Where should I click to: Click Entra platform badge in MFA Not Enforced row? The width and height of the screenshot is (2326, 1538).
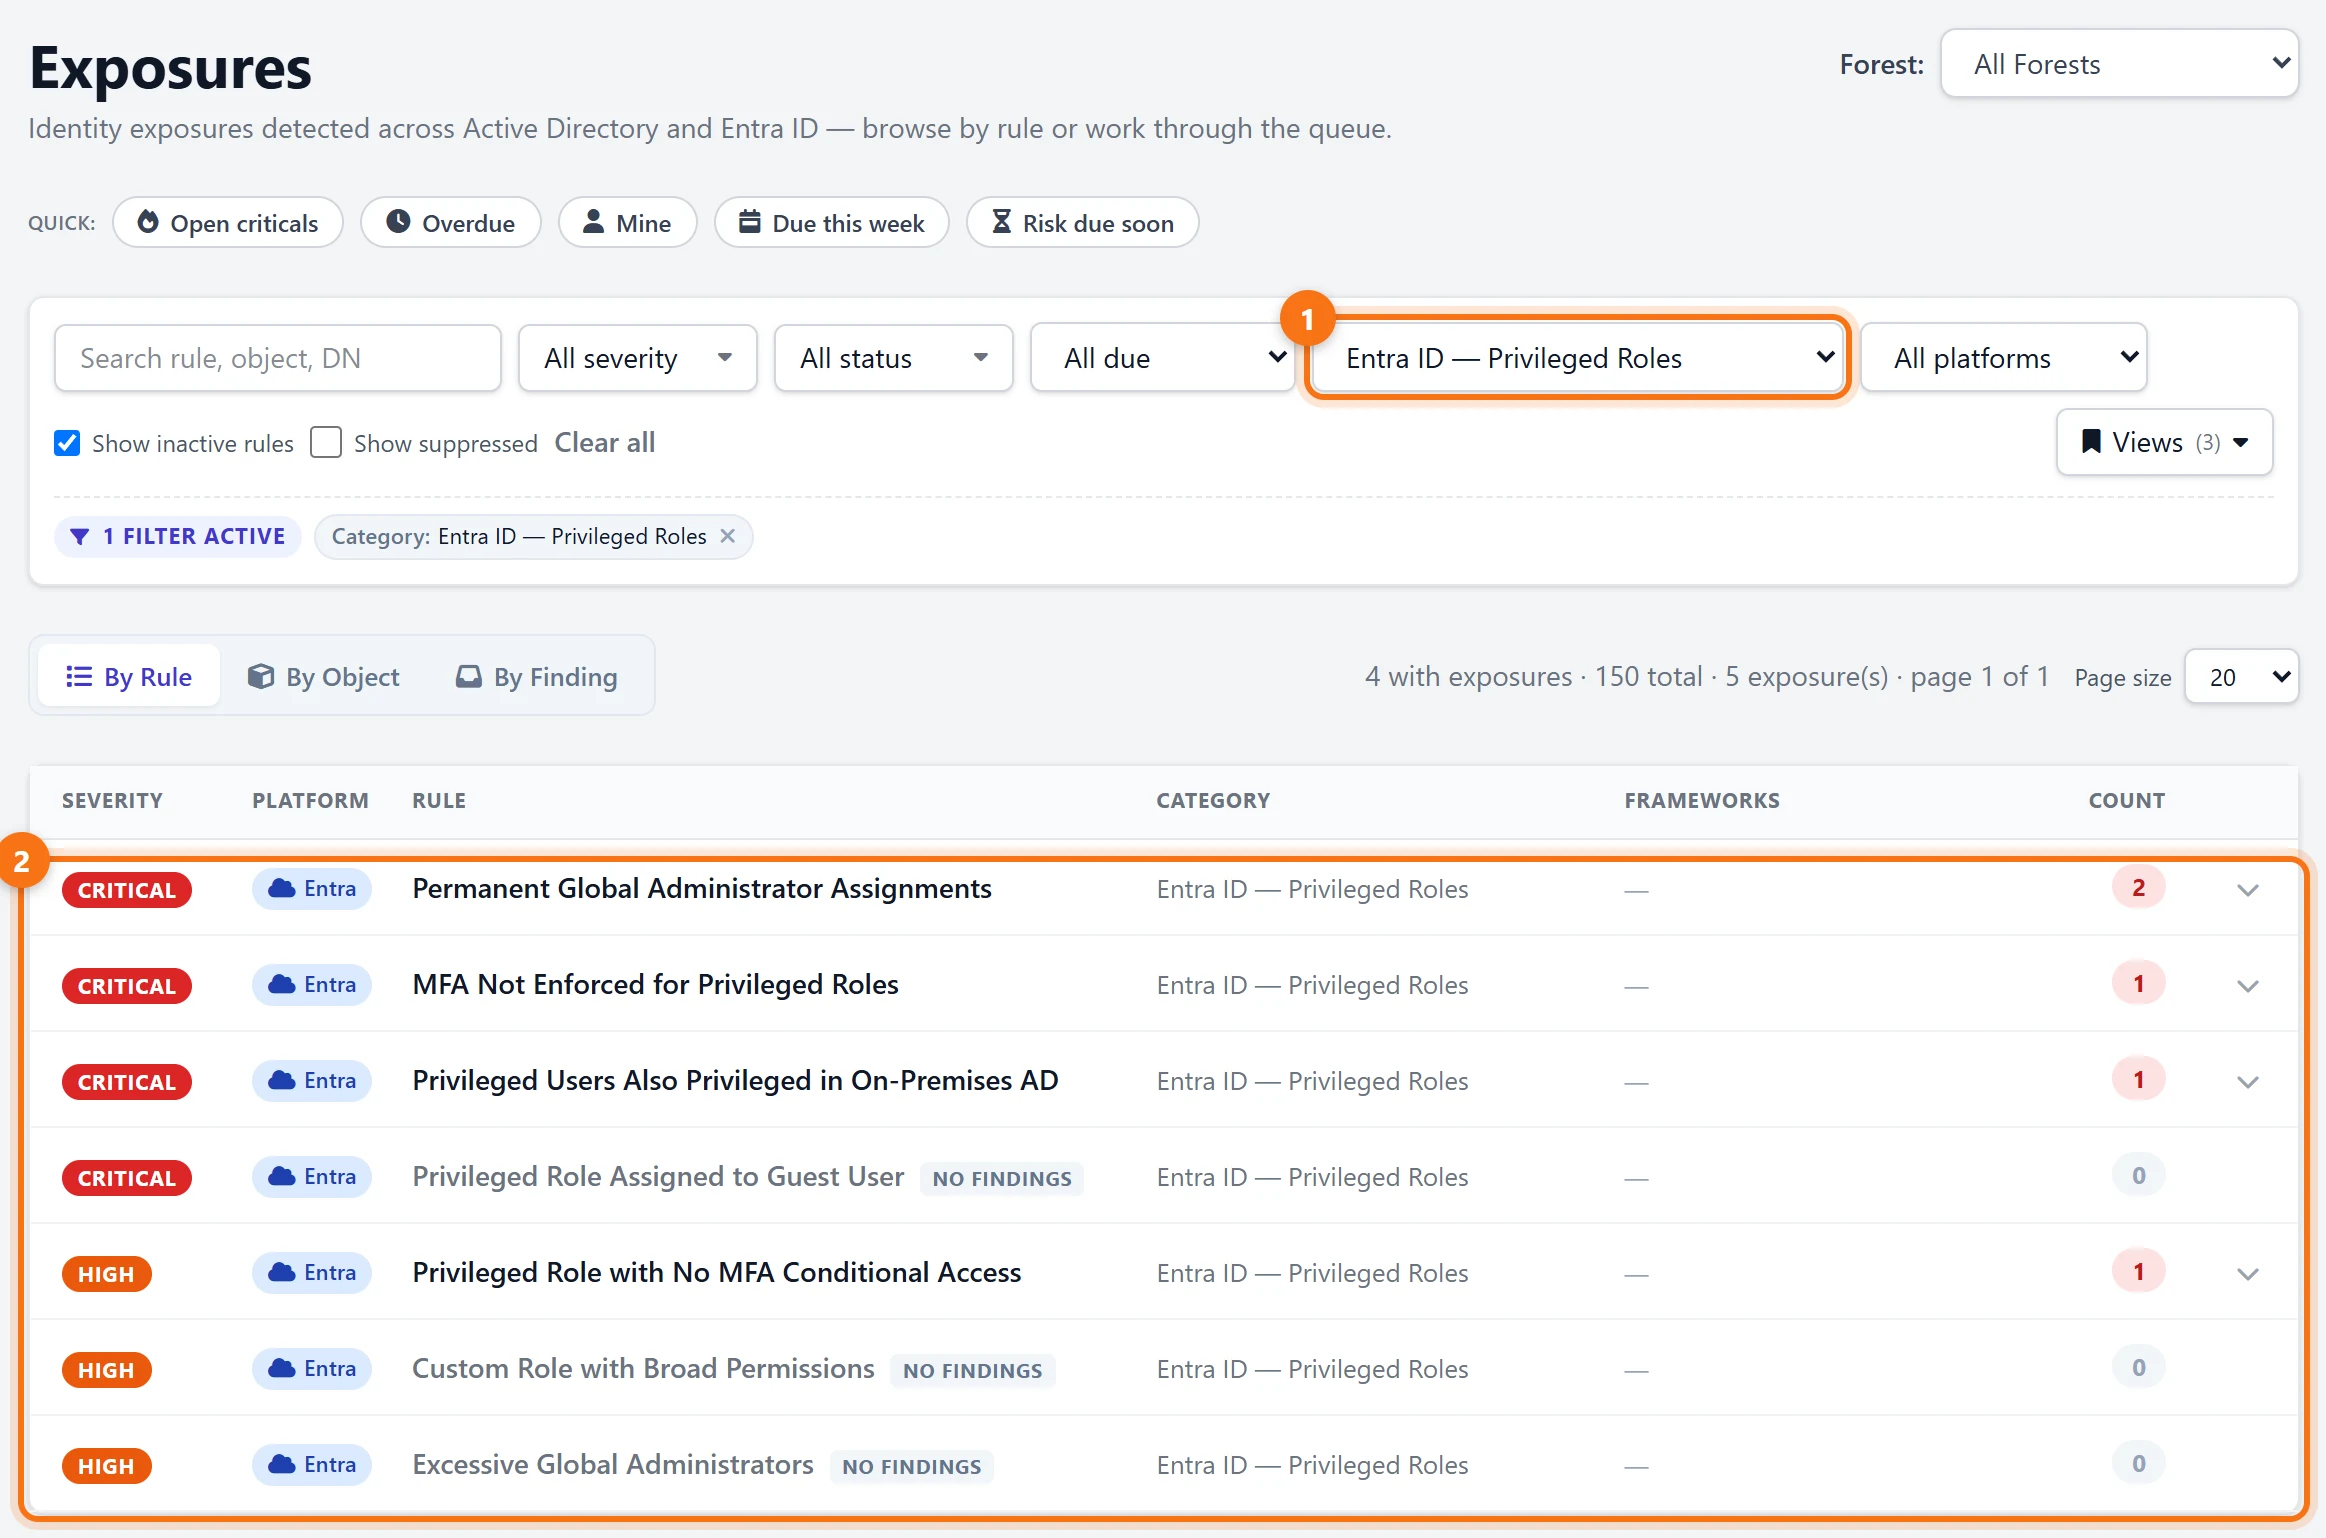[312, 984]
